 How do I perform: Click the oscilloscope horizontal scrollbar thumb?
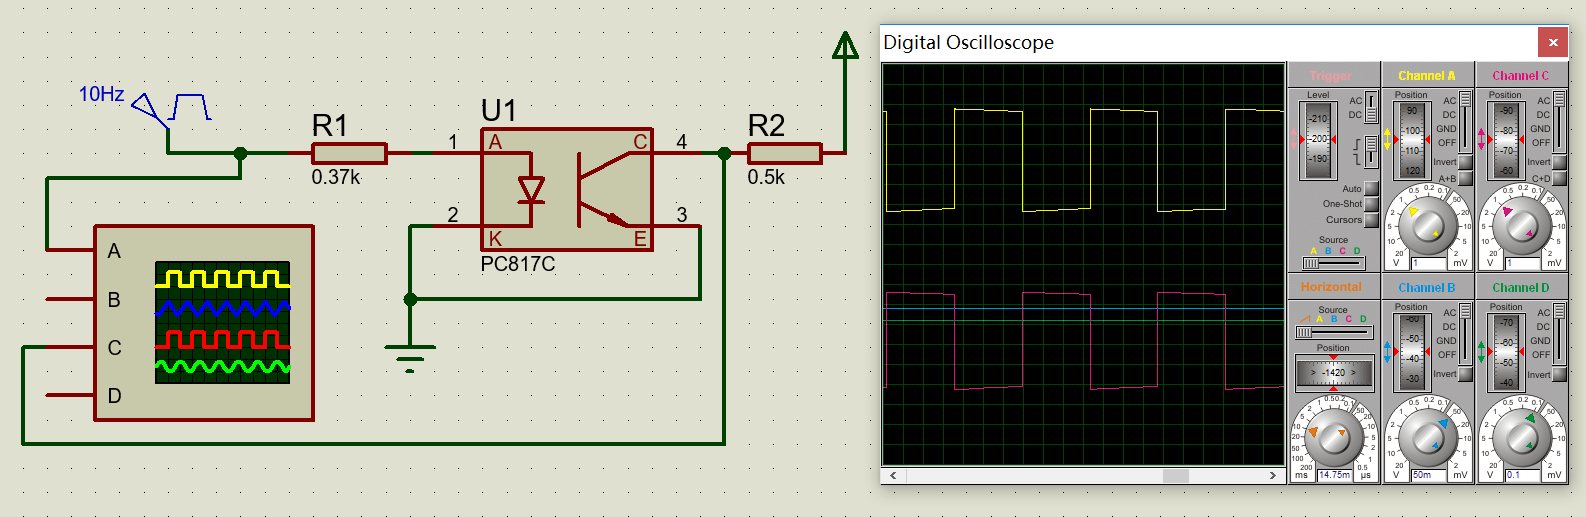[x=1175, y=476]
